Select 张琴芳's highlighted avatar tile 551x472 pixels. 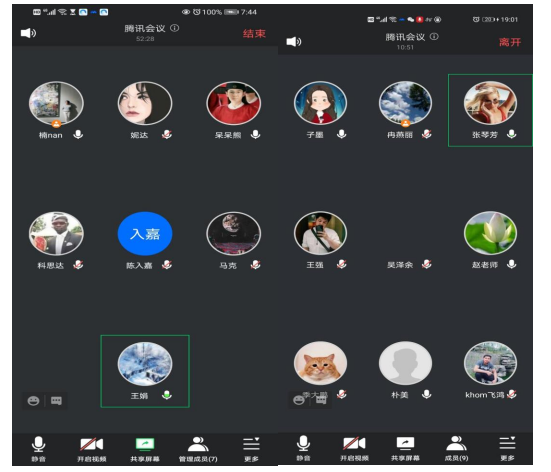pos(490,110)
